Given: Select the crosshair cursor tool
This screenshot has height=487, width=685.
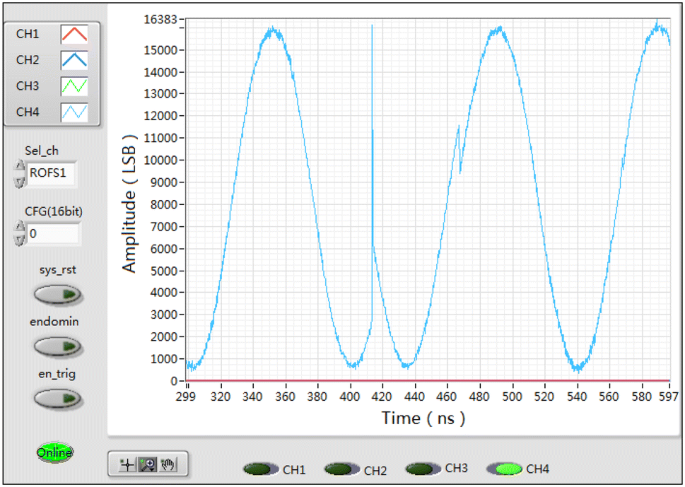Looking at the screenshot, I should point(128,465).
